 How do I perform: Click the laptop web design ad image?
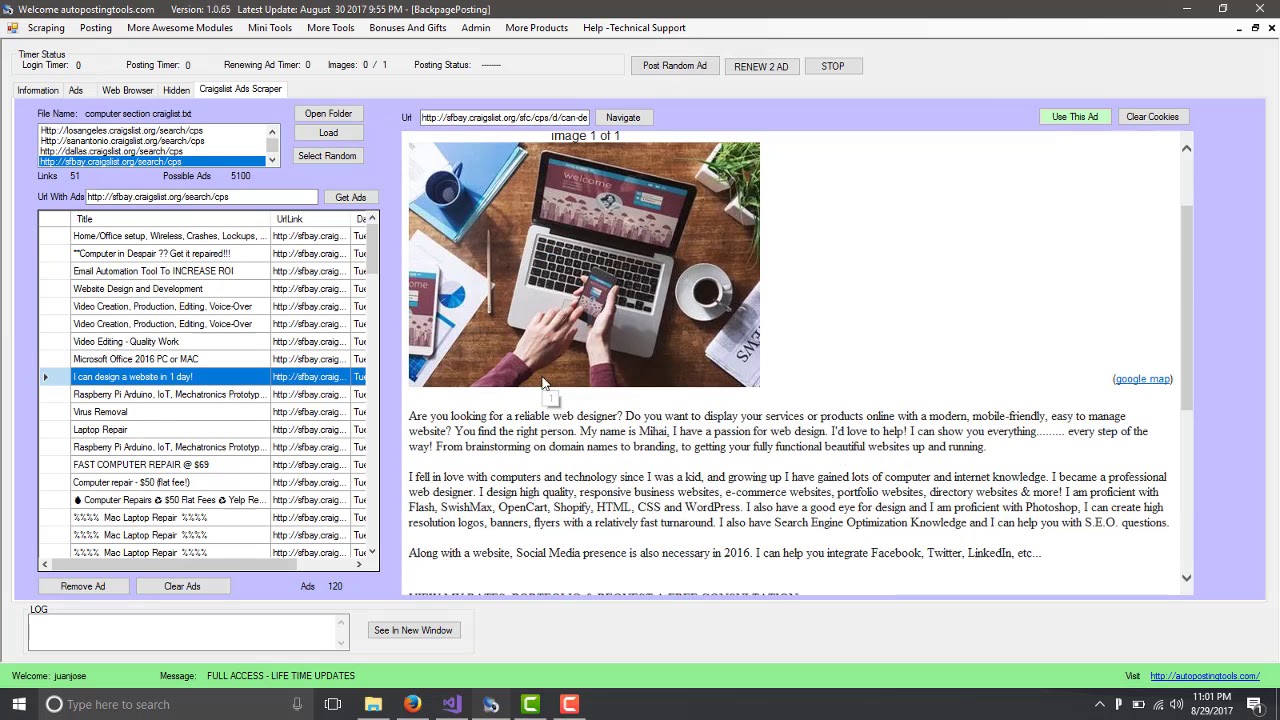584,264
